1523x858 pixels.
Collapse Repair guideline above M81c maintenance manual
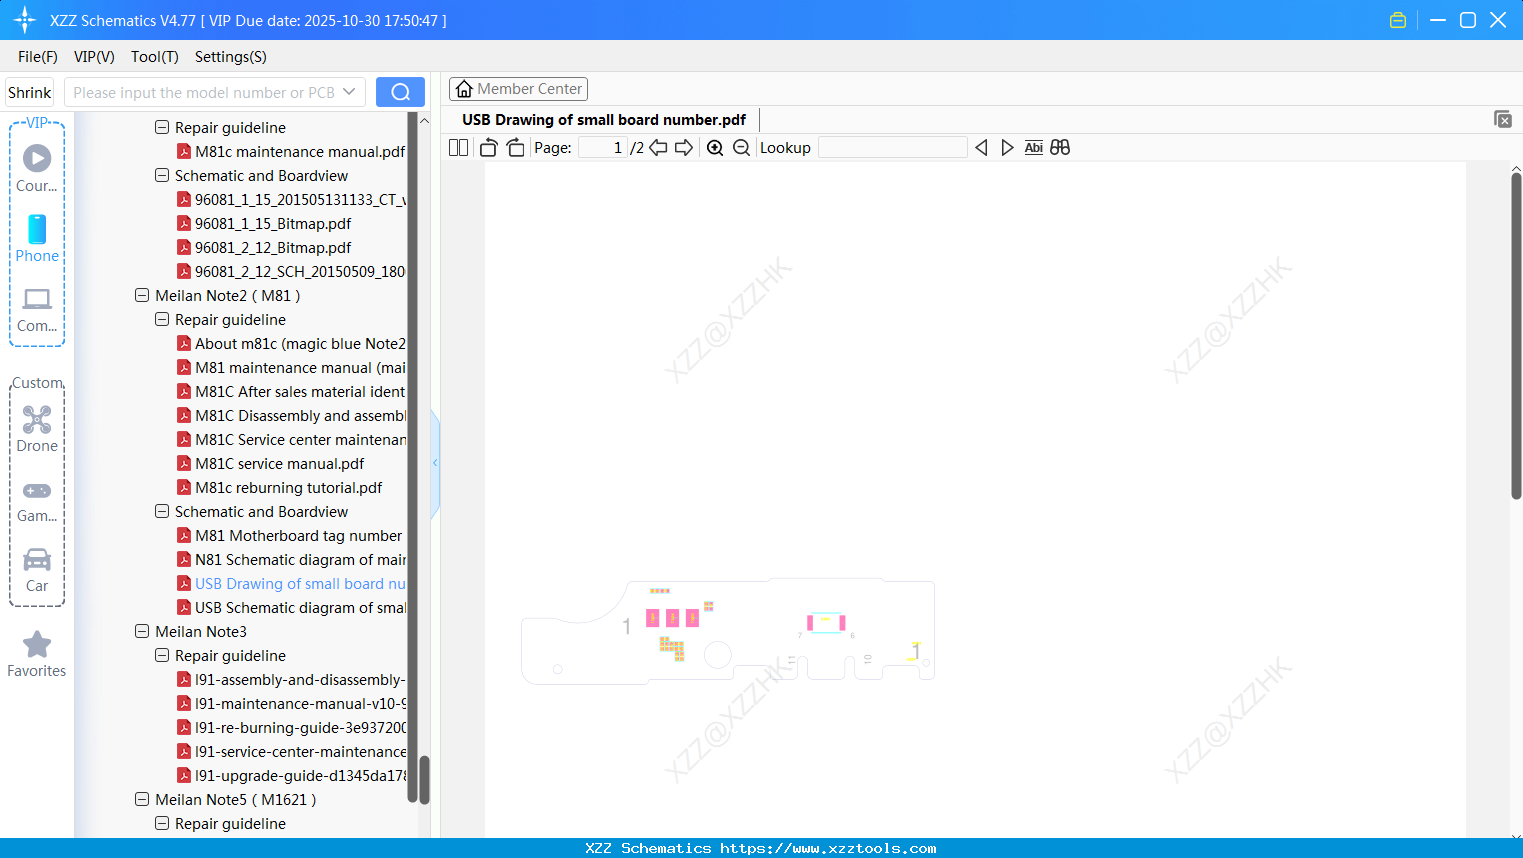(162, 127)
